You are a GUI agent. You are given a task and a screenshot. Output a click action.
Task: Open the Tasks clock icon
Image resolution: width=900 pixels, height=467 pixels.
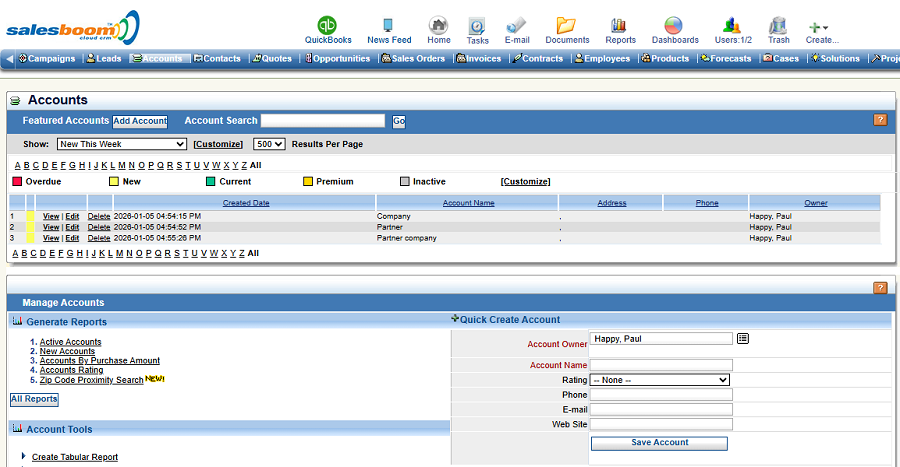pyautogui.click(x=478, y=25)
